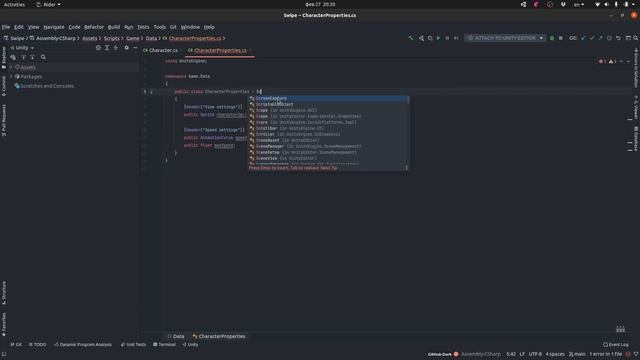The image size is (640, 360).
Task: Click the Git update project icon
Action: (x=583, y=38)
